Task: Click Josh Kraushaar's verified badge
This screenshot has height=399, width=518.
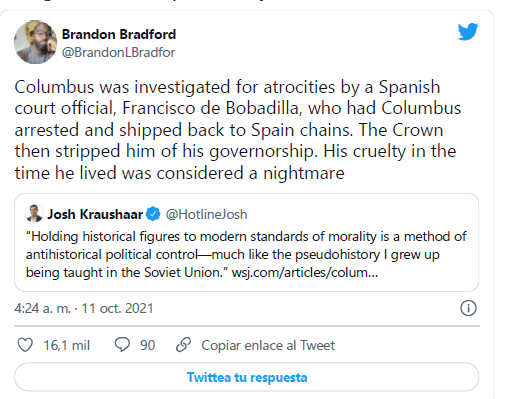Action: pos(153,214)
